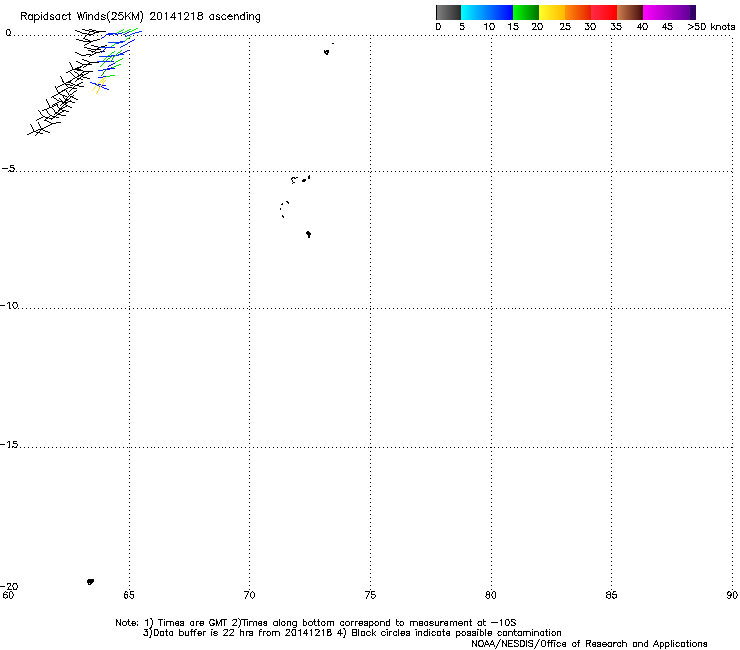The height and width of the screenshot is (650, 740).
Task: Click longitude label '80' on bottom axis
Action: tap(491, 595)
